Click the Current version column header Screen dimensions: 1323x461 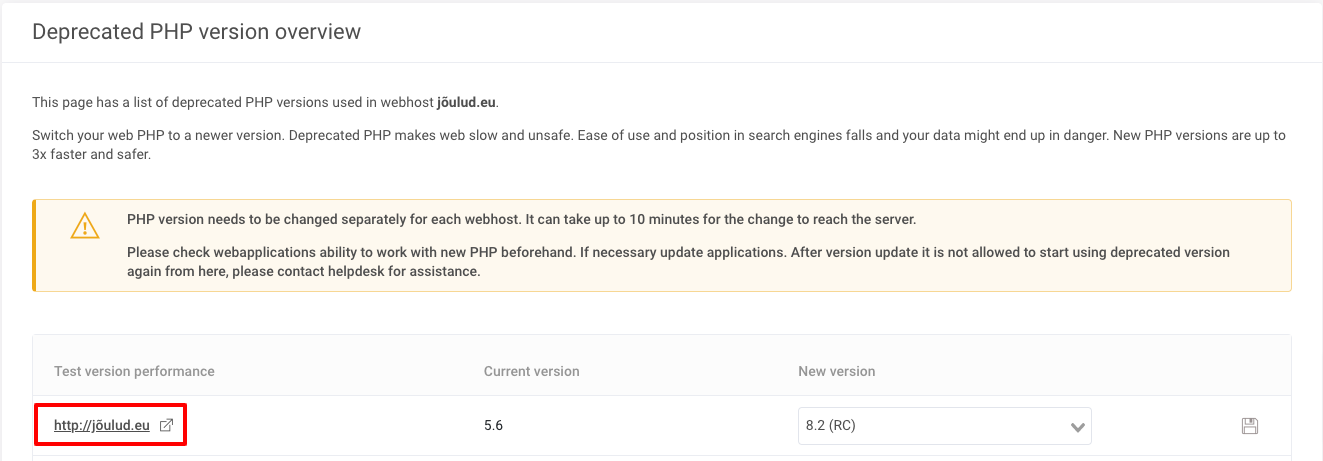tap(531, 371)
